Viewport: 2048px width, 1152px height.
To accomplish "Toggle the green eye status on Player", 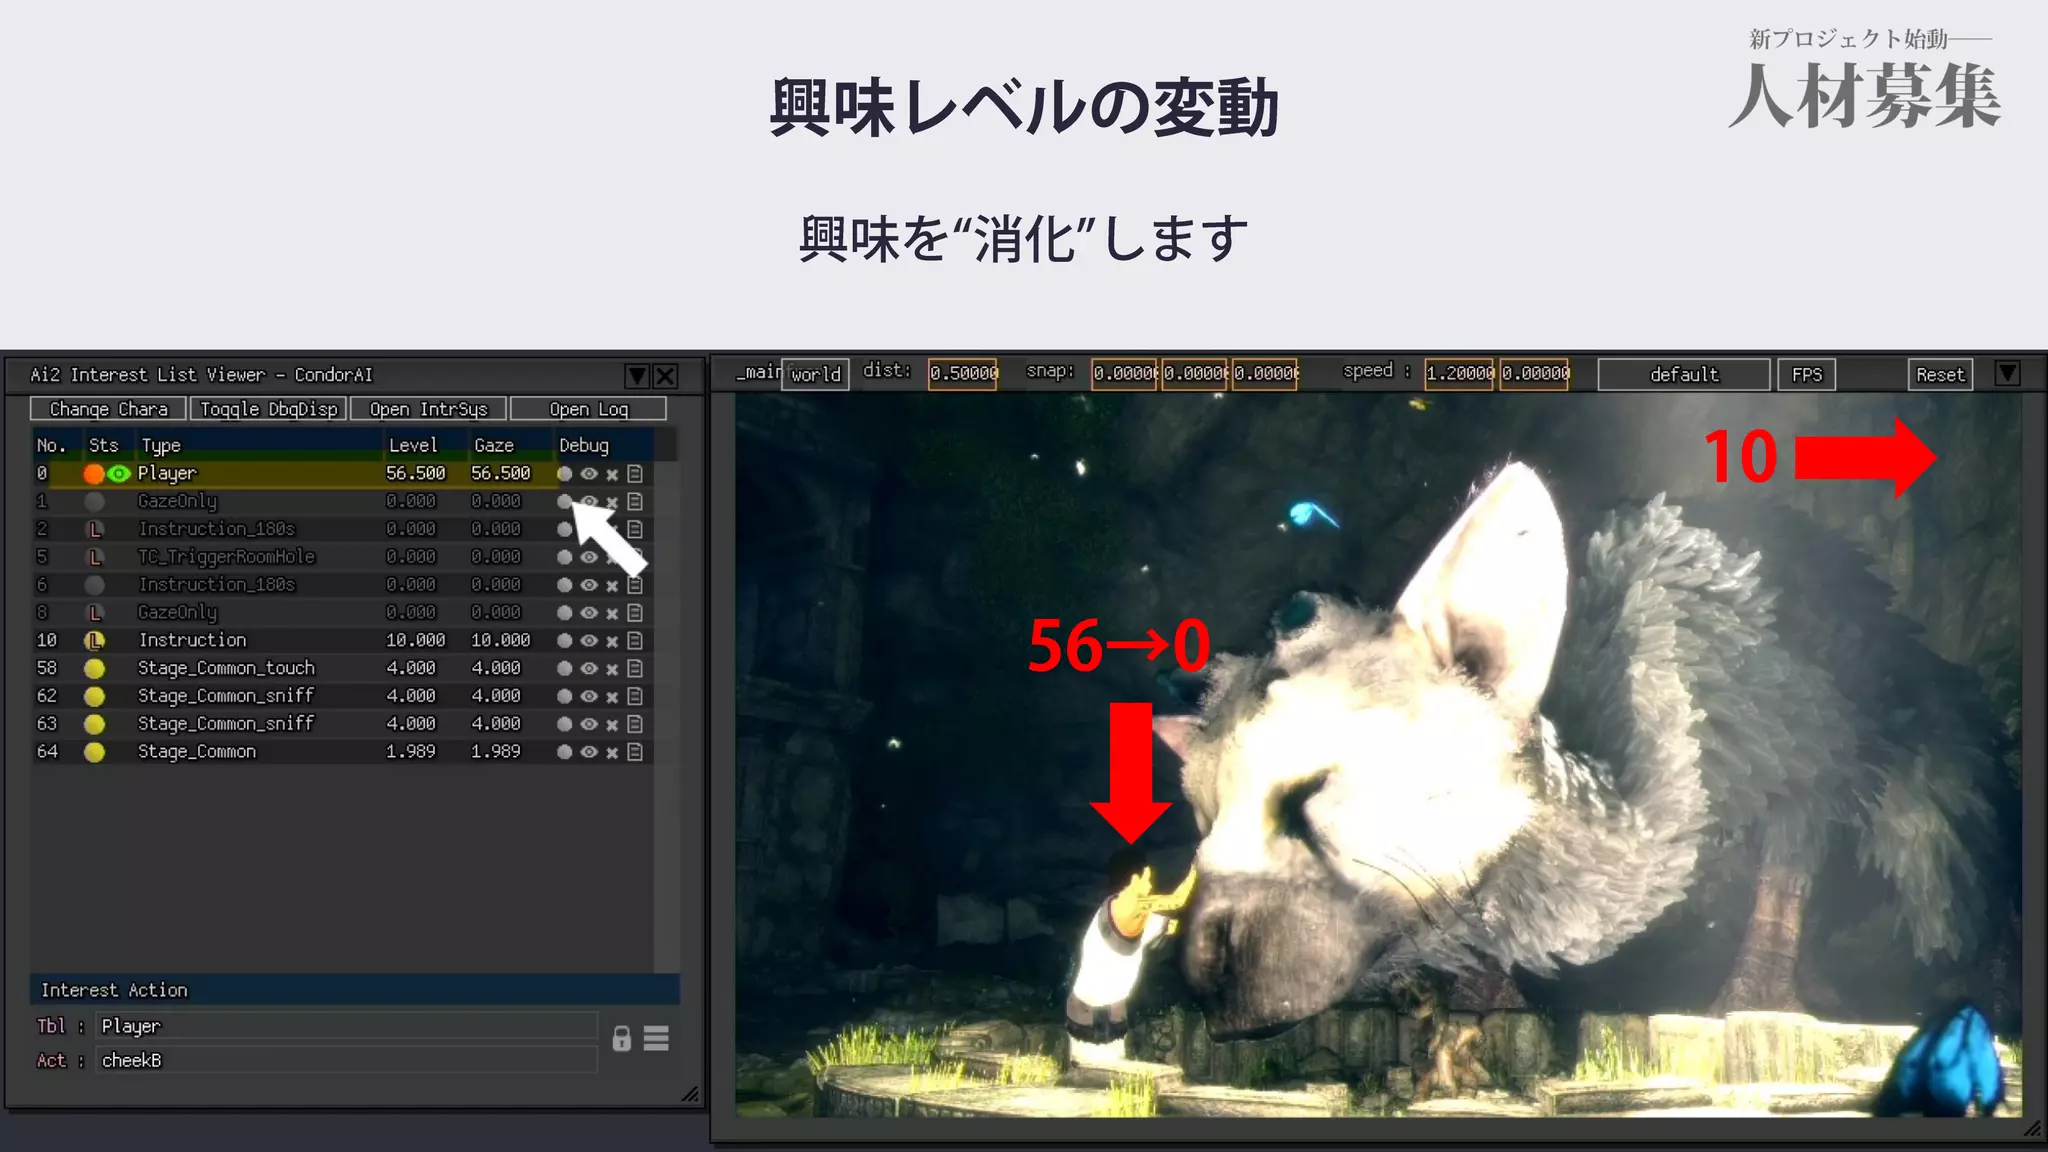I will tap(119, 474).
